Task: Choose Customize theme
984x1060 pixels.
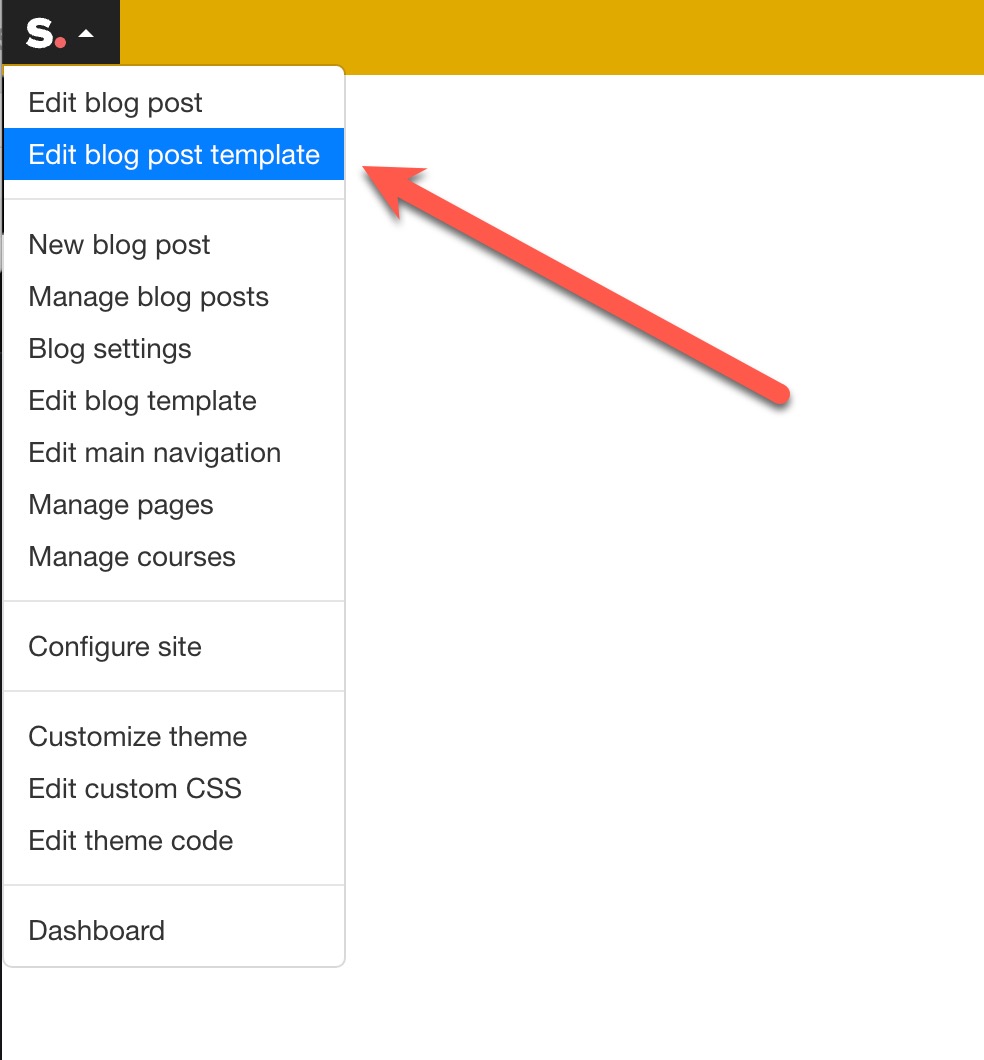Action: (x=138, y=736)
